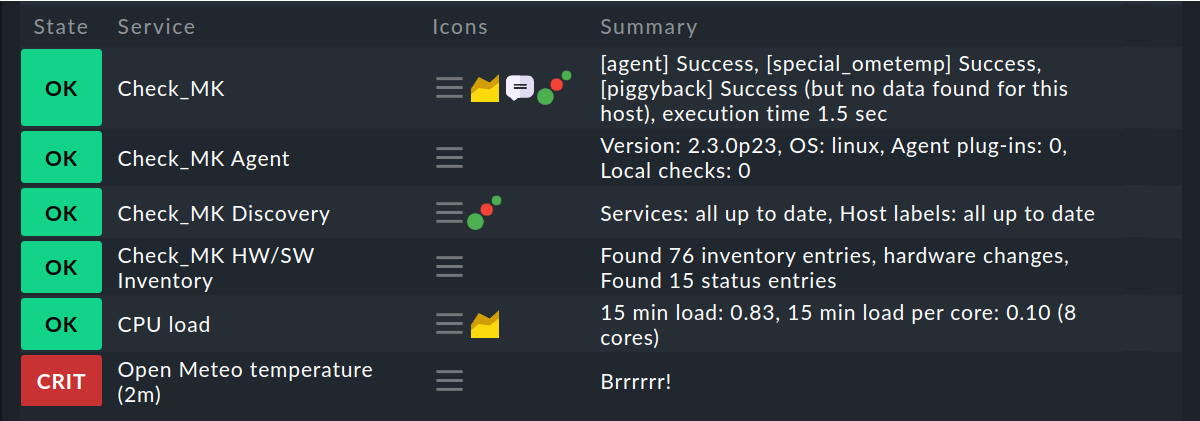Open action menu for Open Meteo temperature
Image resolution: width=1200 pixels, height=421 pixels.
click(x=449, y=380)
